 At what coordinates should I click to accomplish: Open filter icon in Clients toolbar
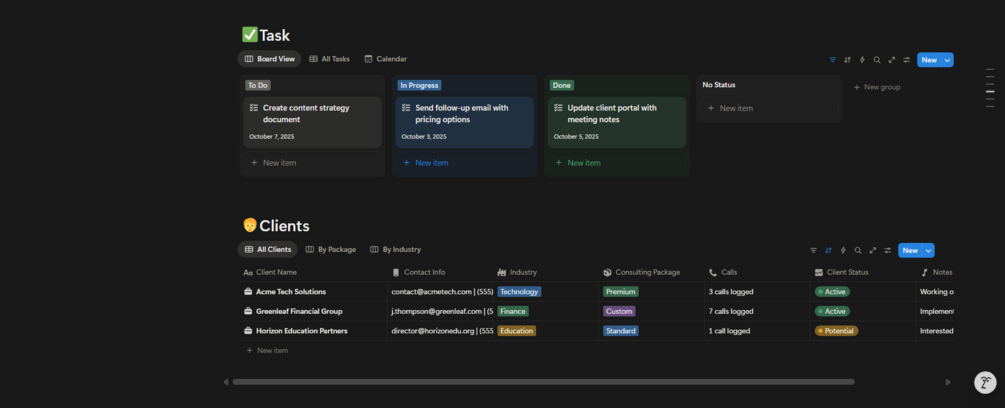click(813, 250)
